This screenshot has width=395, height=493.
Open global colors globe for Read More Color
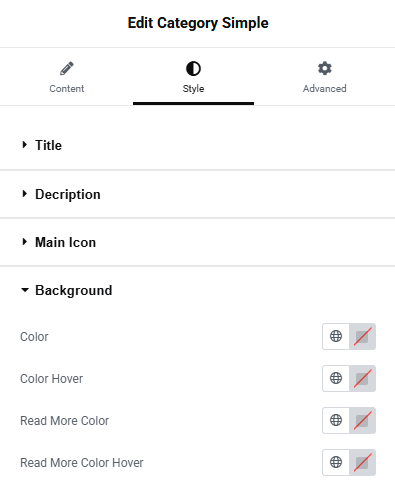click(x=336, y=420)
